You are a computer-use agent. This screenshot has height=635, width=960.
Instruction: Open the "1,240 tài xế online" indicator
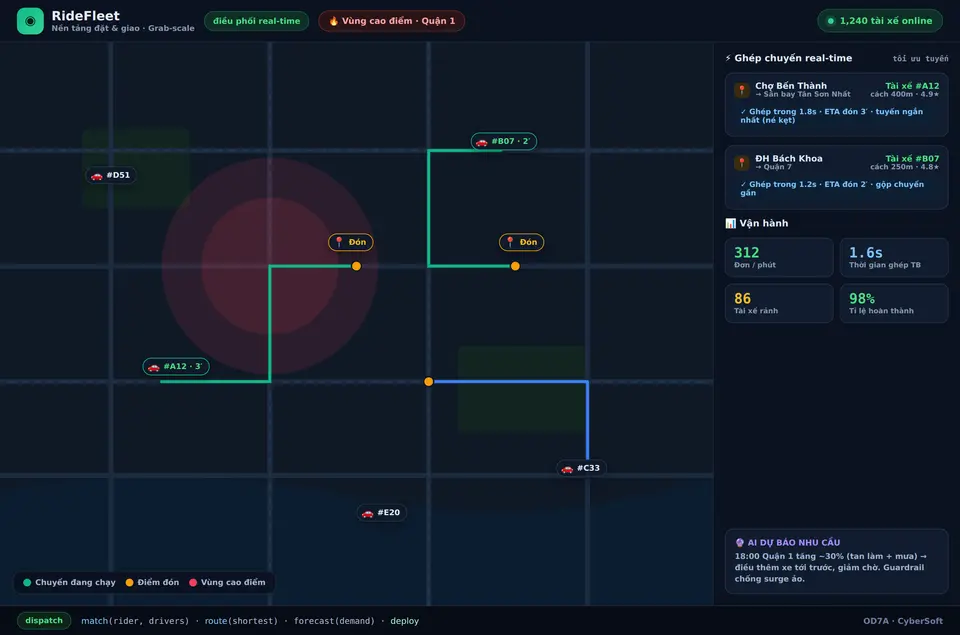pos(880,21)
